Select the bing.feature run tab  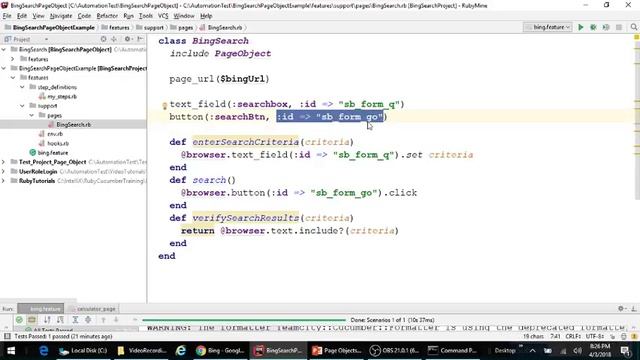pos(41,309)
